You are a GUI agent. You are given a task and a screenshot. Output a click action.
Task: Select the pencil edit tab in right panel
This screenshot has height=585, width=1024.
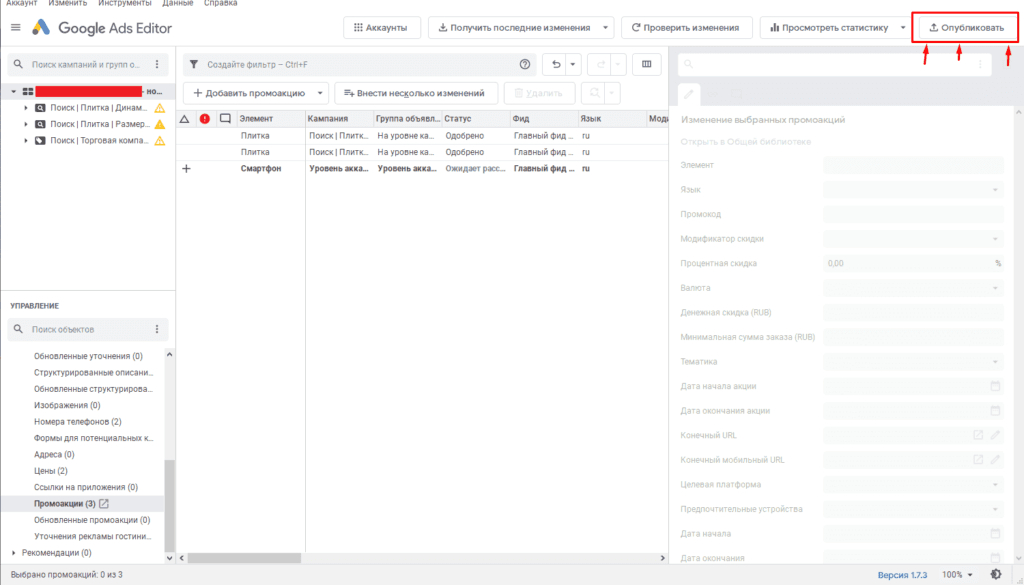[x=689, y=95]
